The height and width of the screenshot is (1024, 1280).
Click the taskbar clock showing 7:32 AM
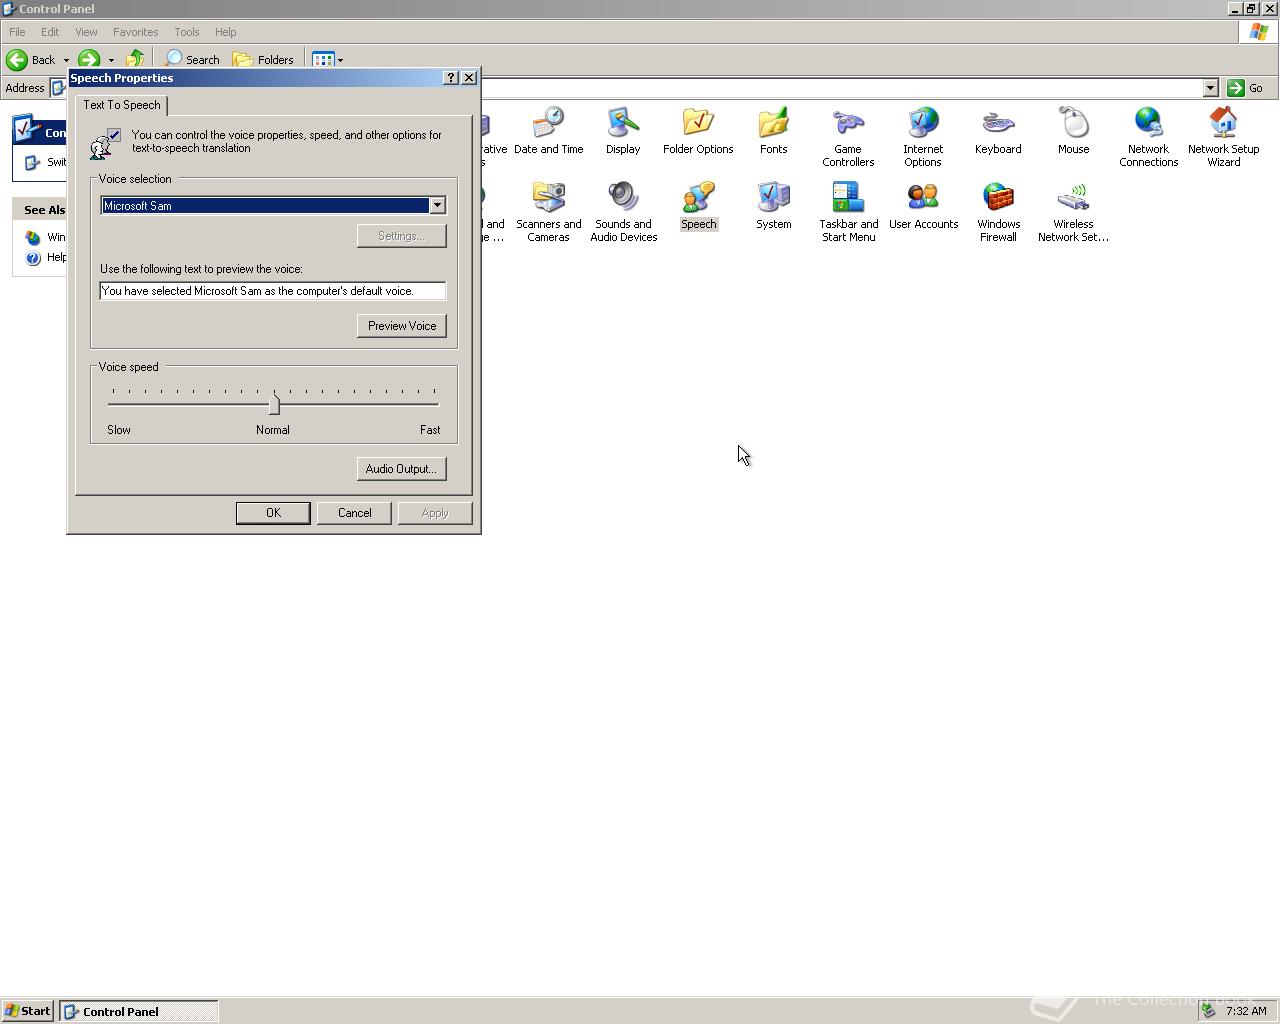1246,1011
